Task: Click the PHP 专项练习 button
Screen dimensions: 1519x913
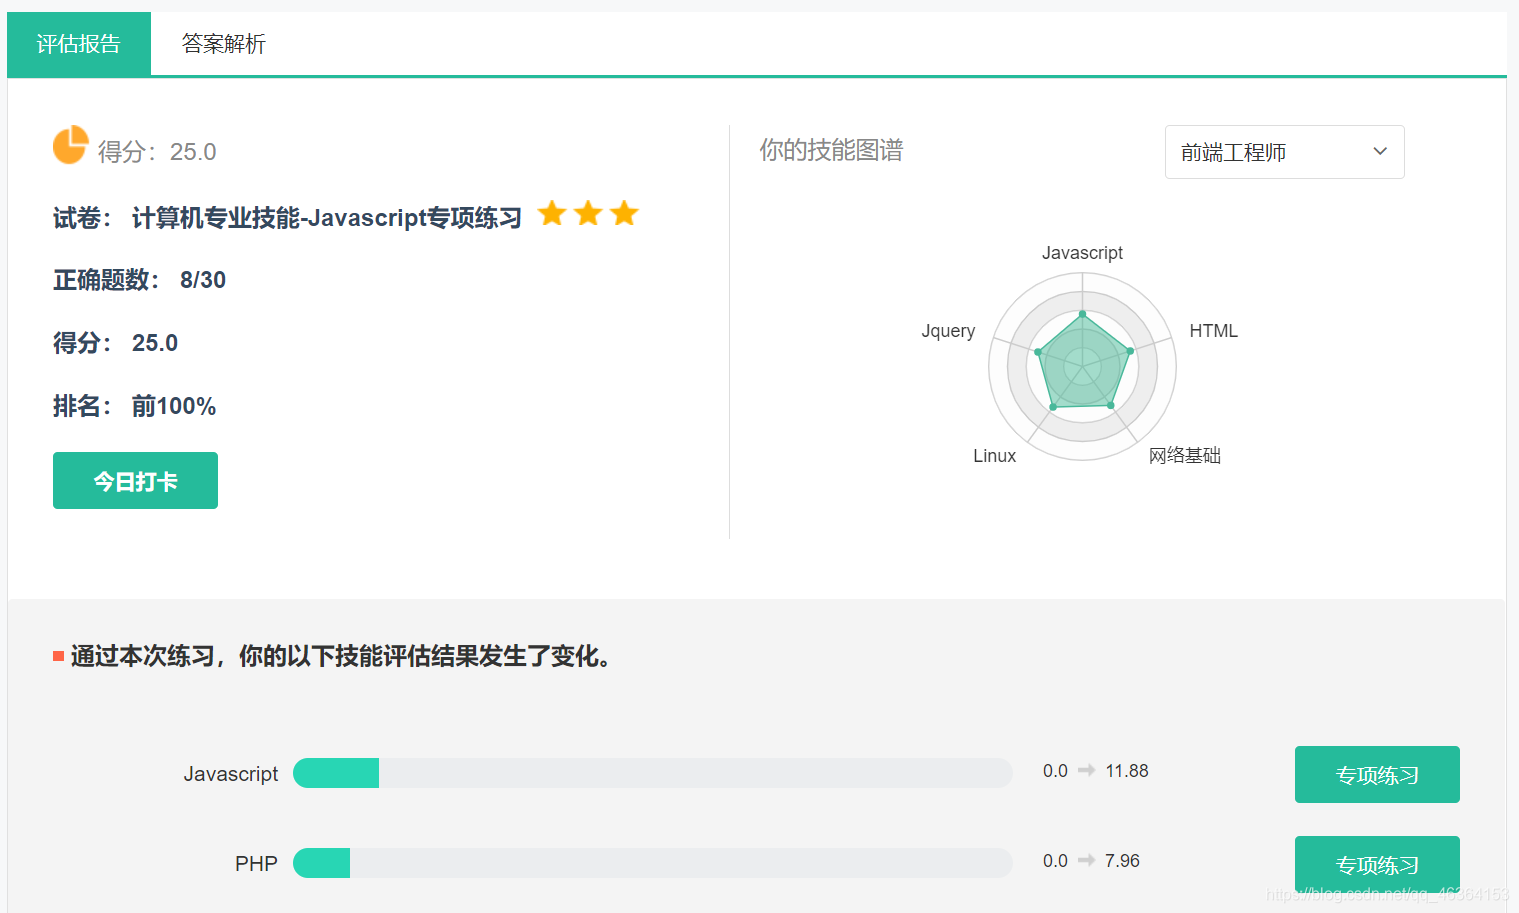Action: (x=1377, y=864)
